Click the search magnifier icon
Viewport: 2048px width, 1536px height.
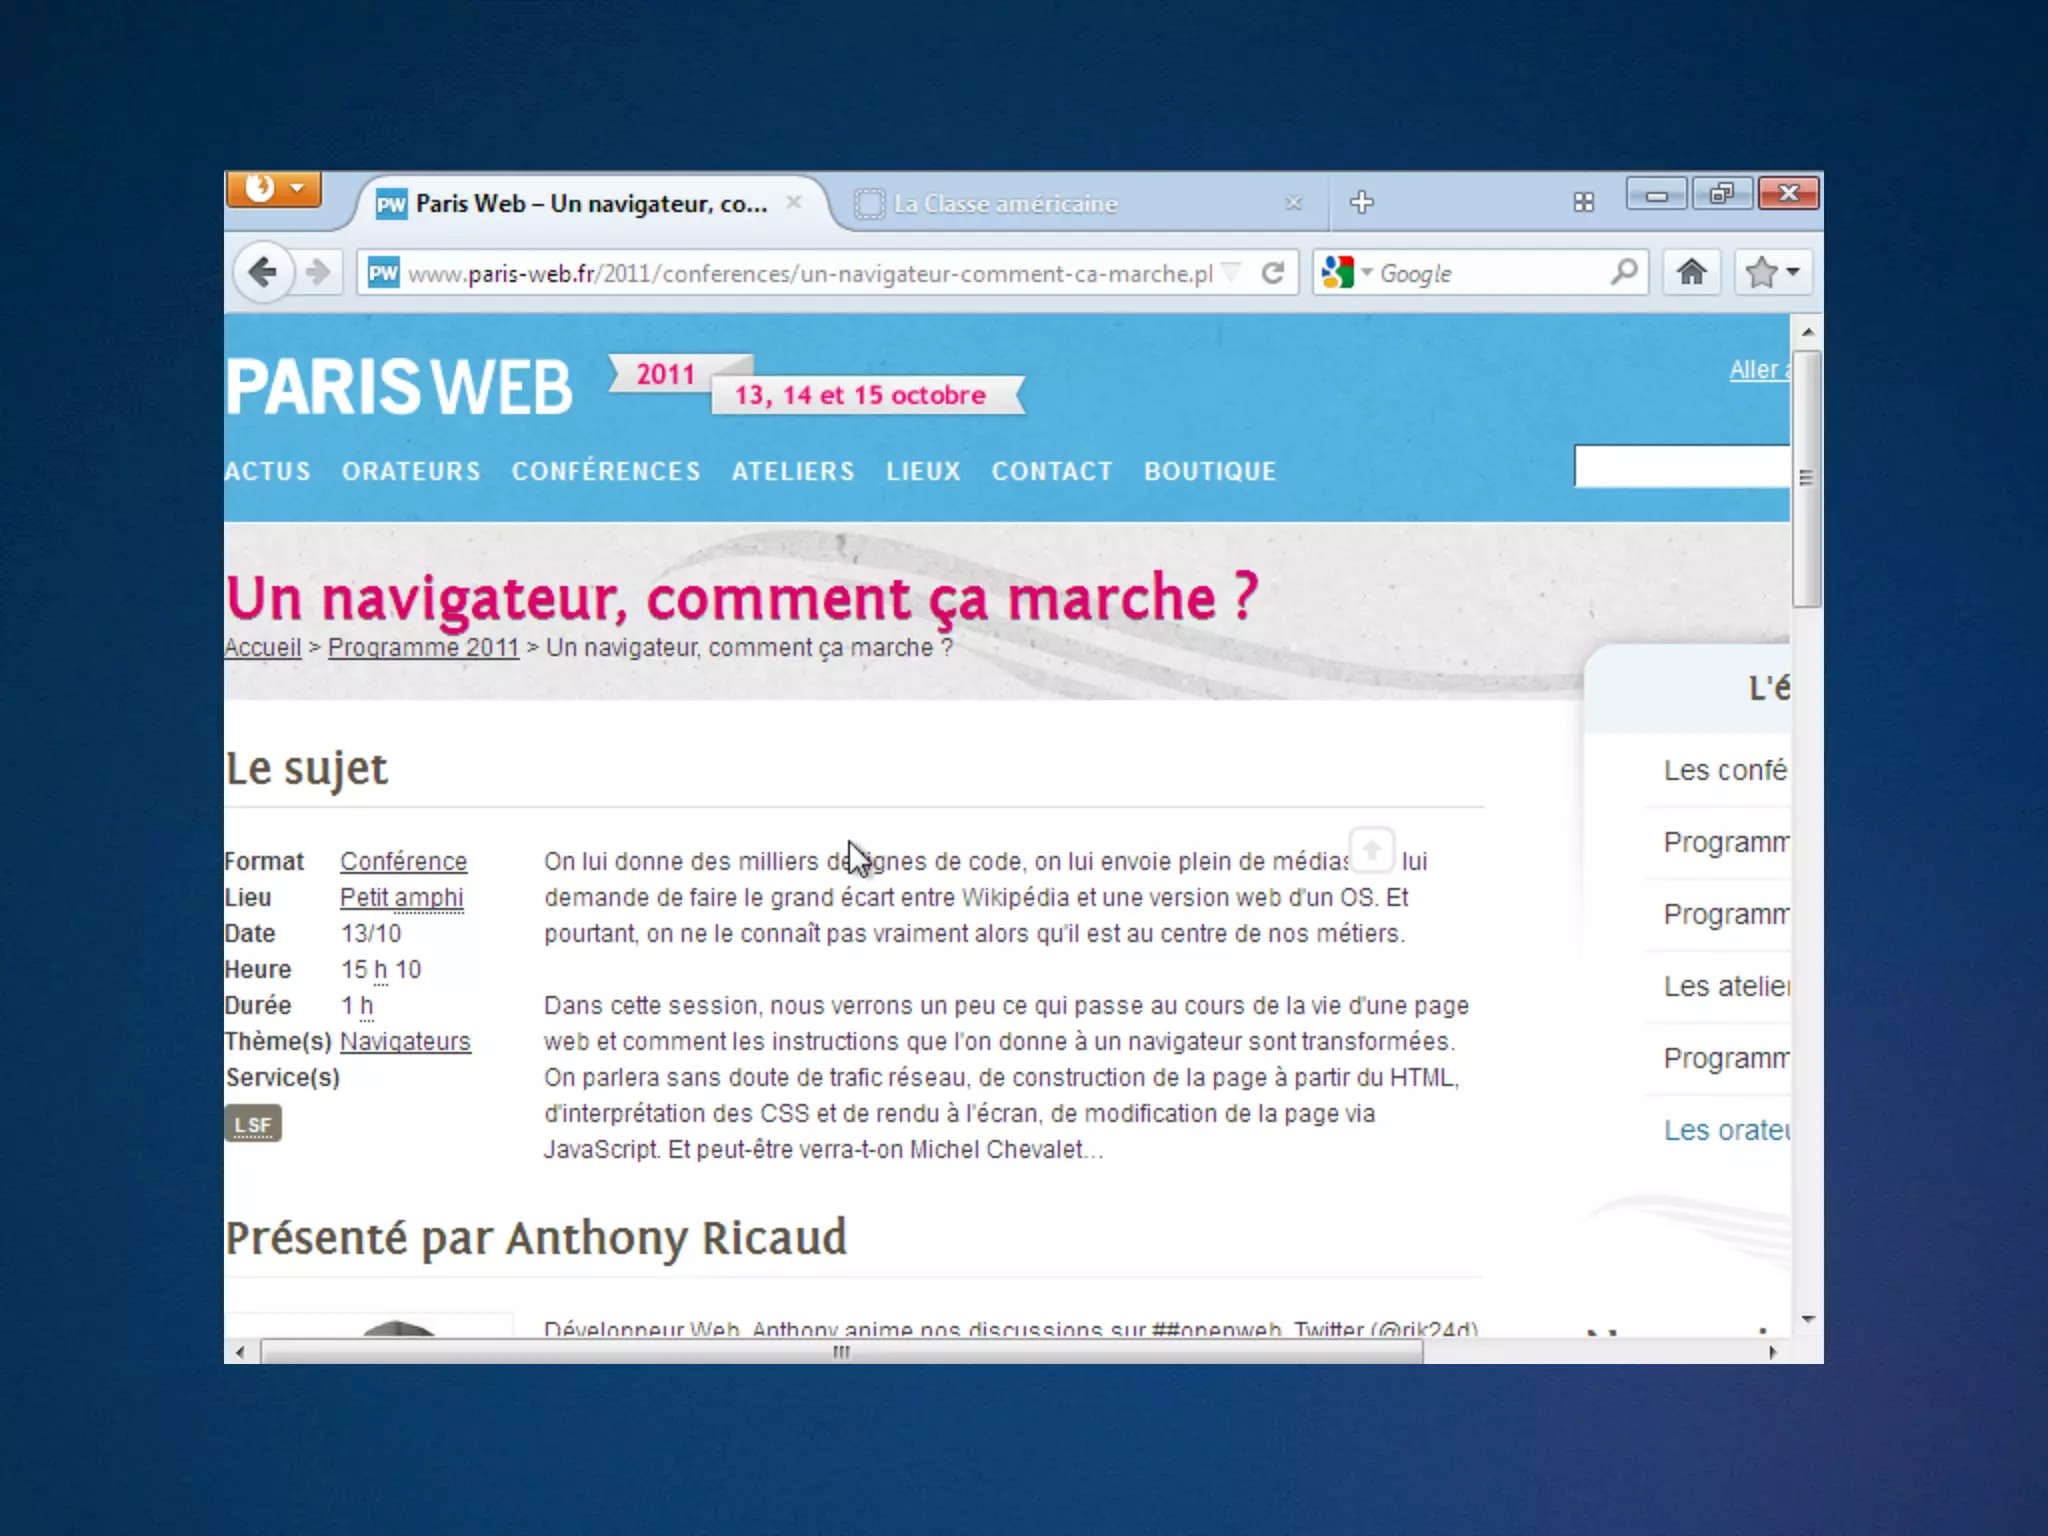click(1624, 272)
